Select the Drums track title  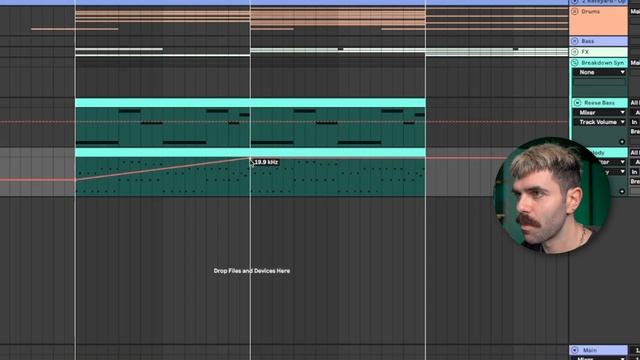pos(591,11)
